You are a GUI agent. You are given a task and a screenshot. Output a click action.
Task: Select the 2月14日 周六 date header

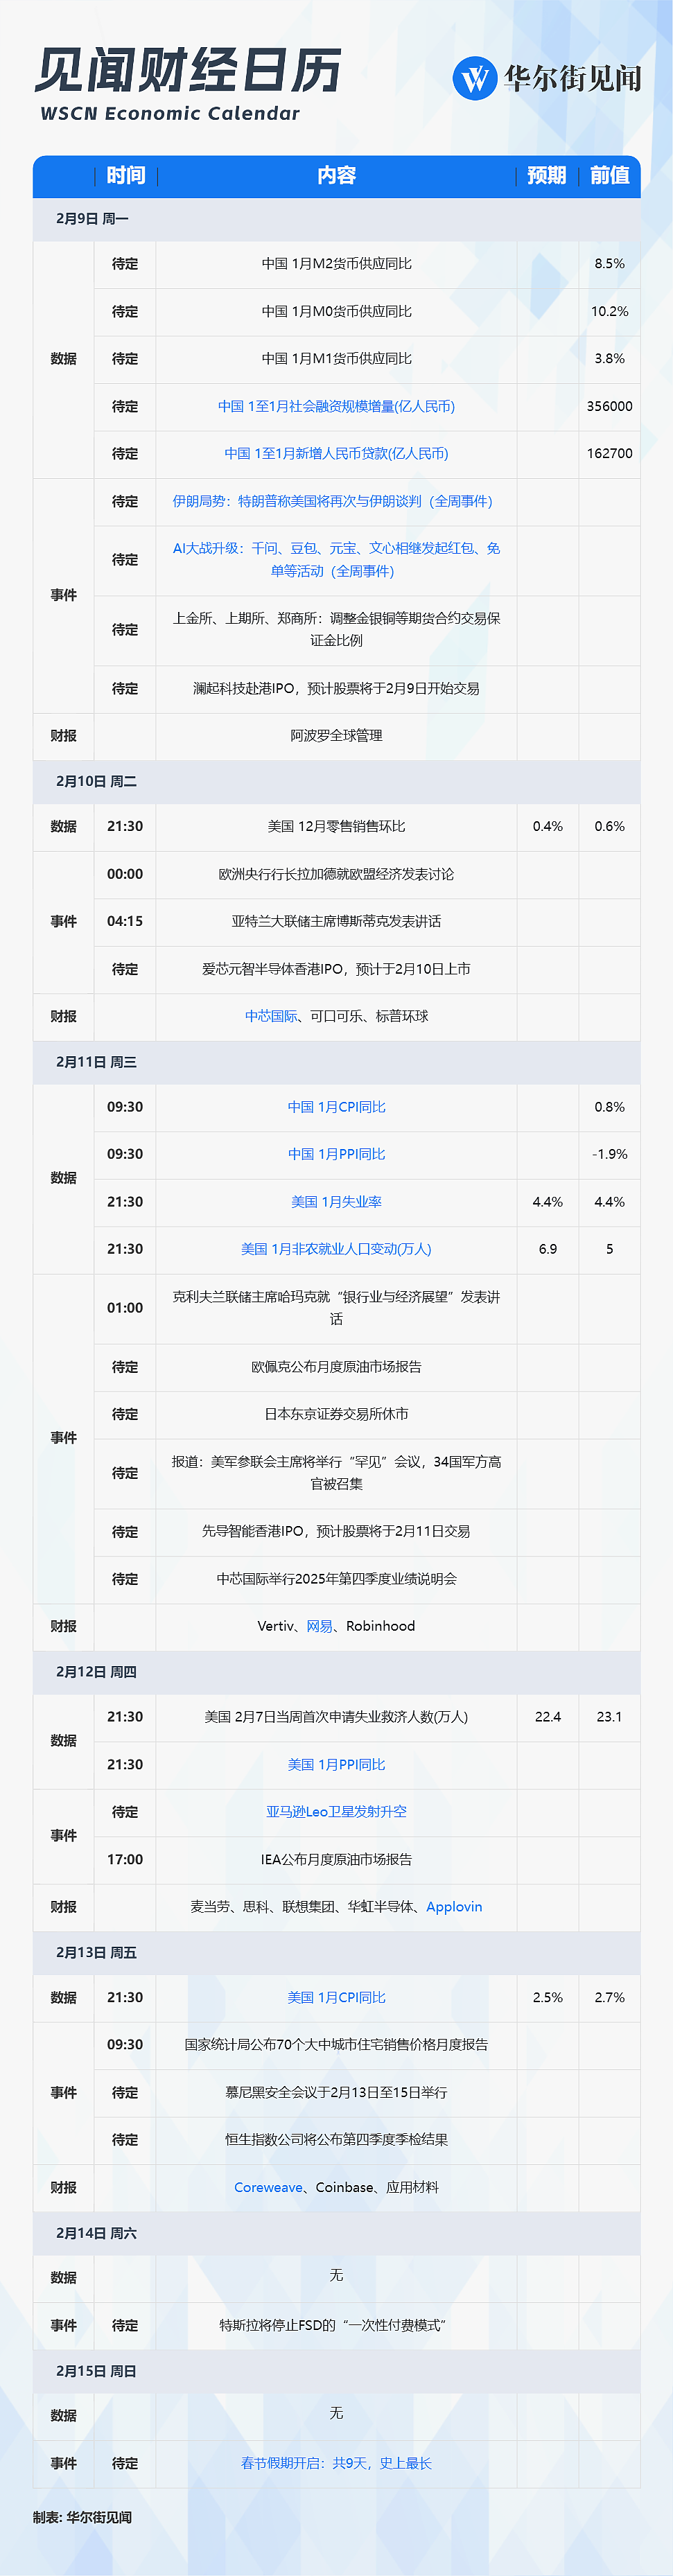pos(96,2234)
